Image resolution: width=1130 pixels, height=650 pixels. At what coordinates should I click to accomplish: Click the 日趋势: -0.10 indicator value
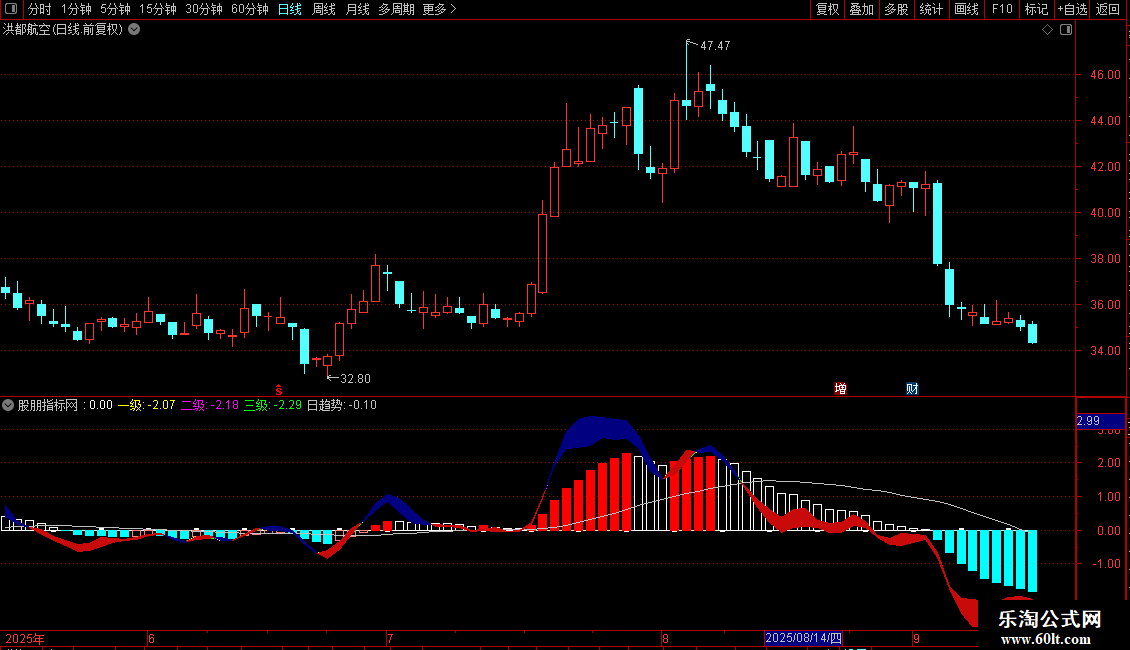pos(342,405)
